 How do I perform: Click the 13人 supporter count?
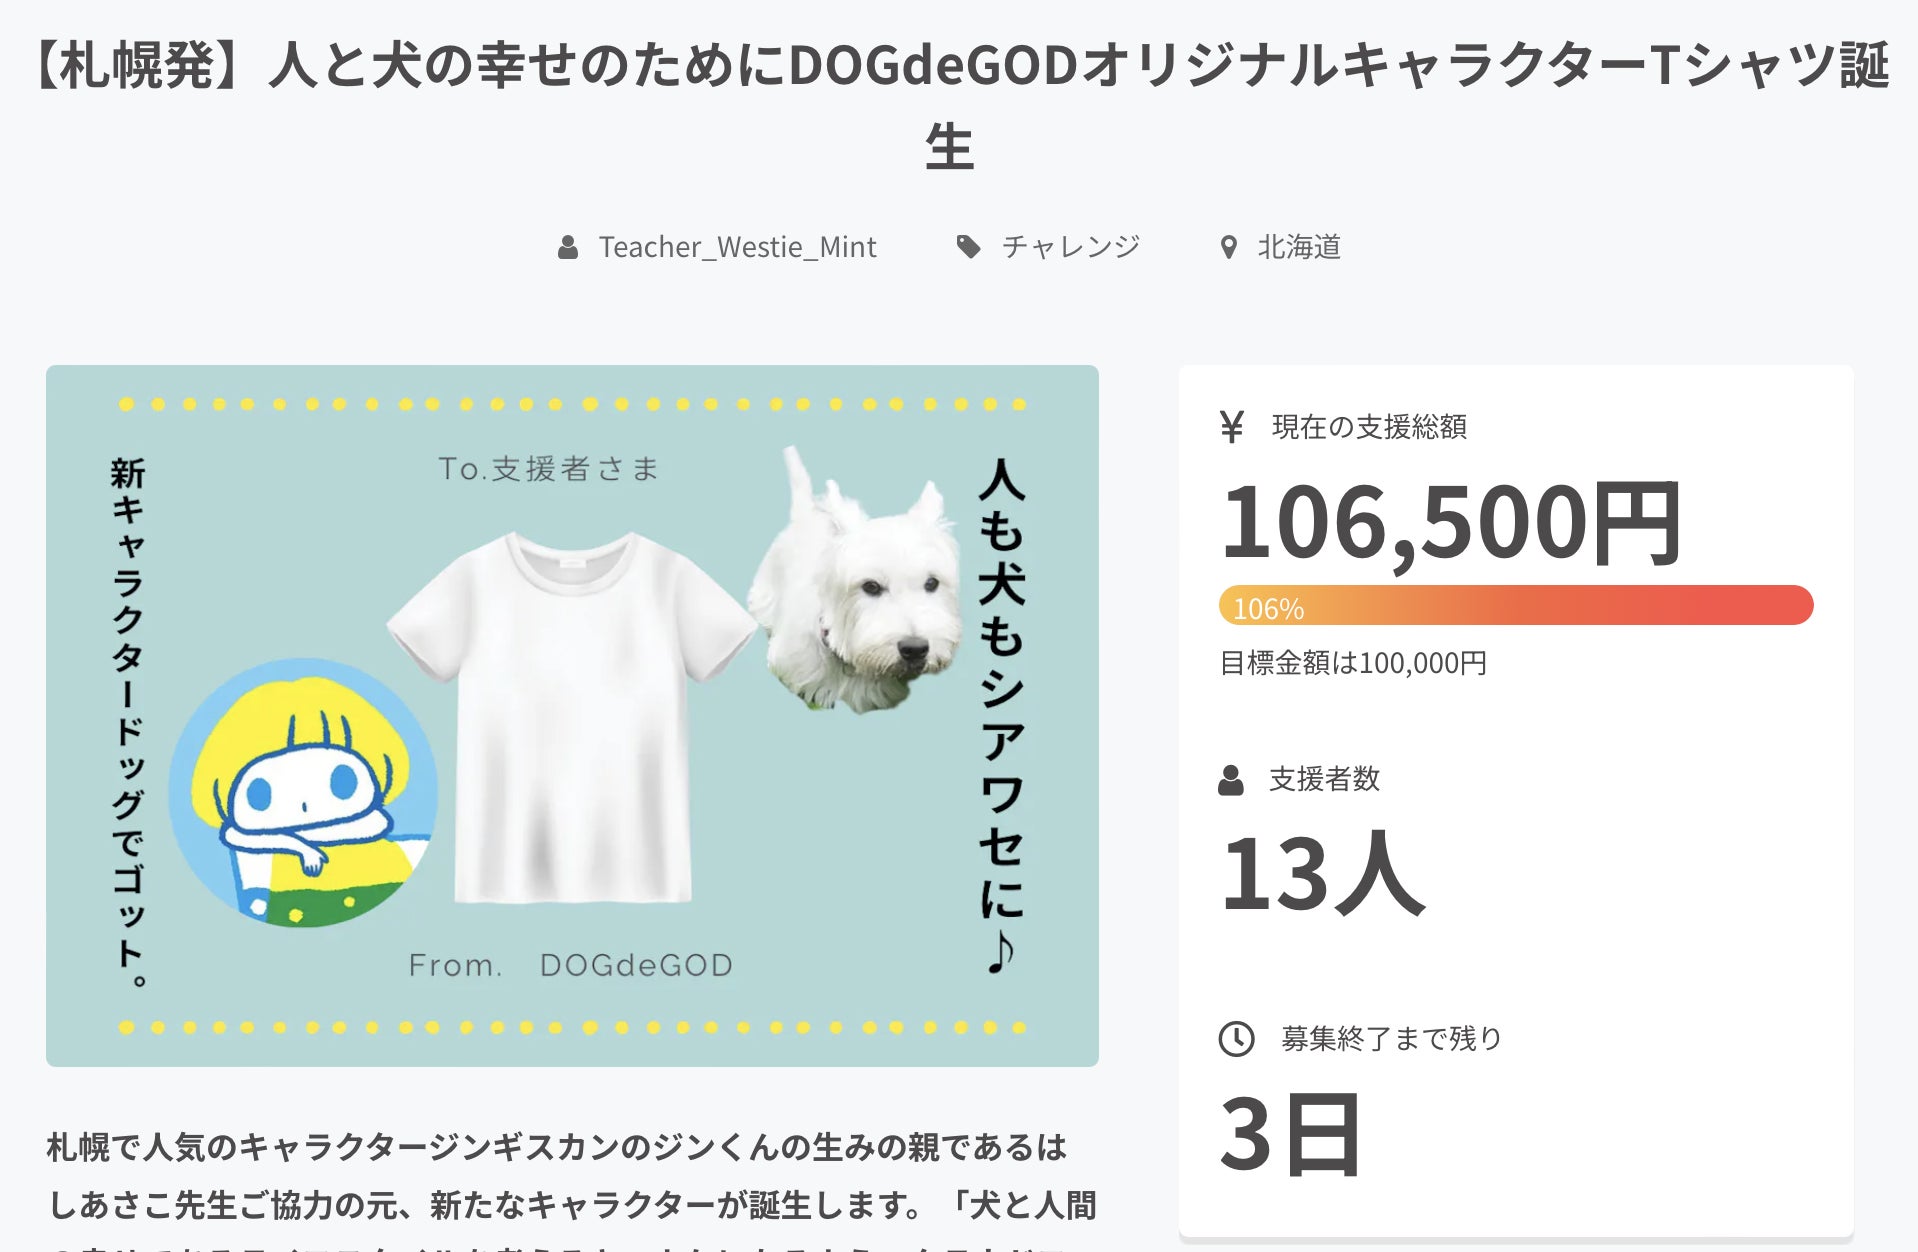pos(1322,874)
